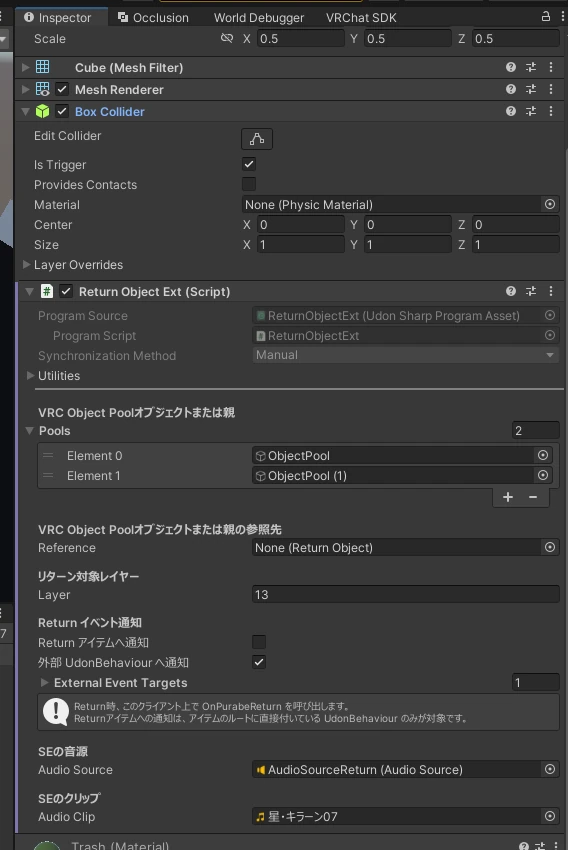Add a new Pools element with plus
The height and width of the screenshot is (850, 568).
pos(508,497)
